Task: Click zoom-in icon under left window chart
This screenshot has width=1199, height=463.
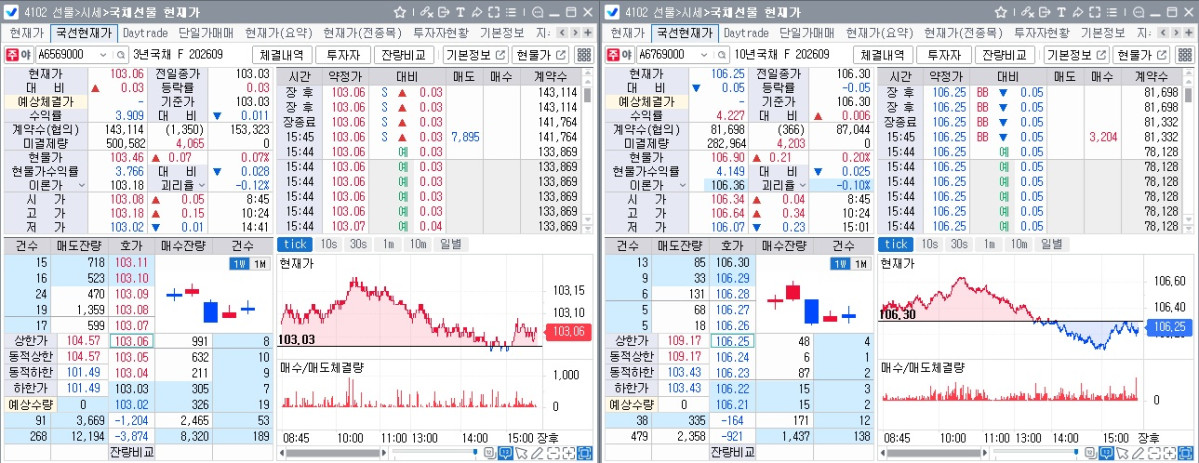Action: click(569, 453)
